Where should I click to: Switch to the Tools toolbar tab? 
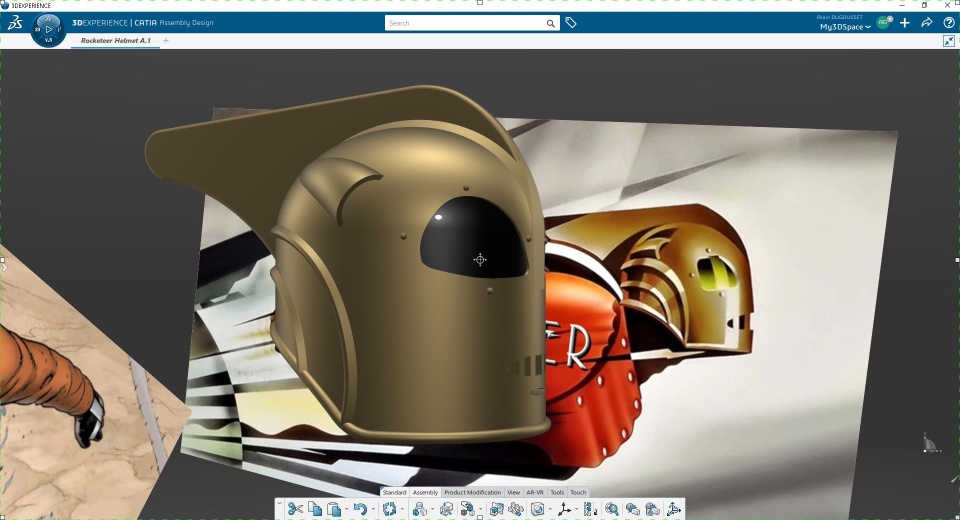(557, 492)
